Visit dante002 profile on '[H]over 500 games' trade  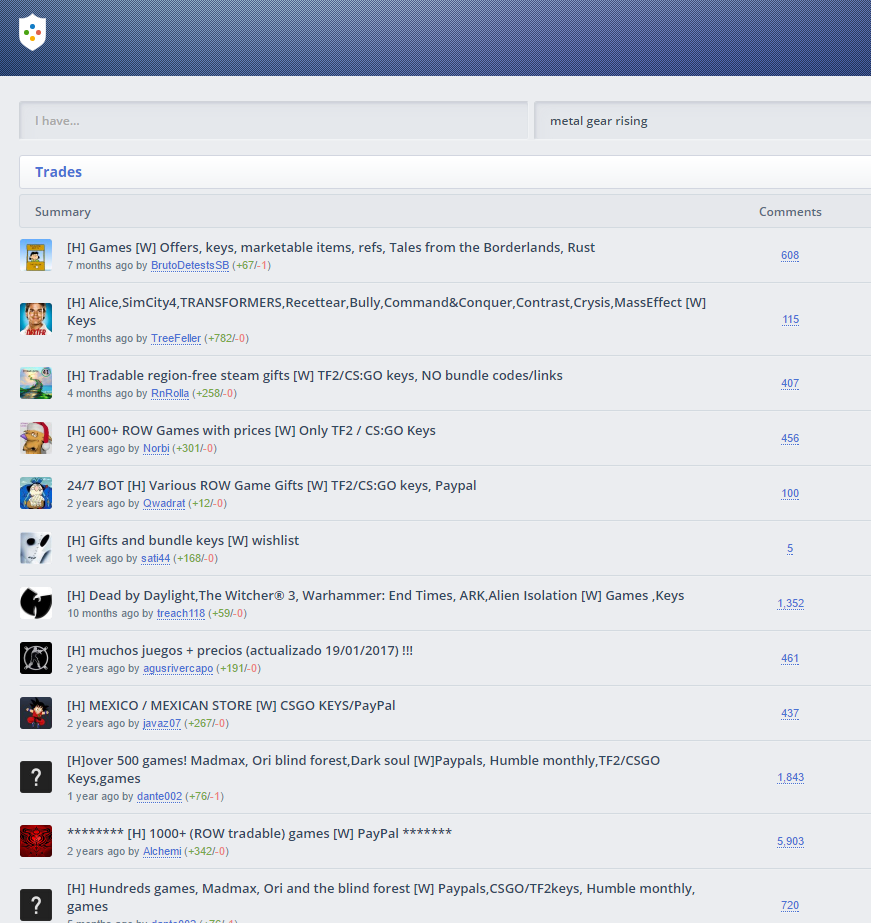point(159,796)
